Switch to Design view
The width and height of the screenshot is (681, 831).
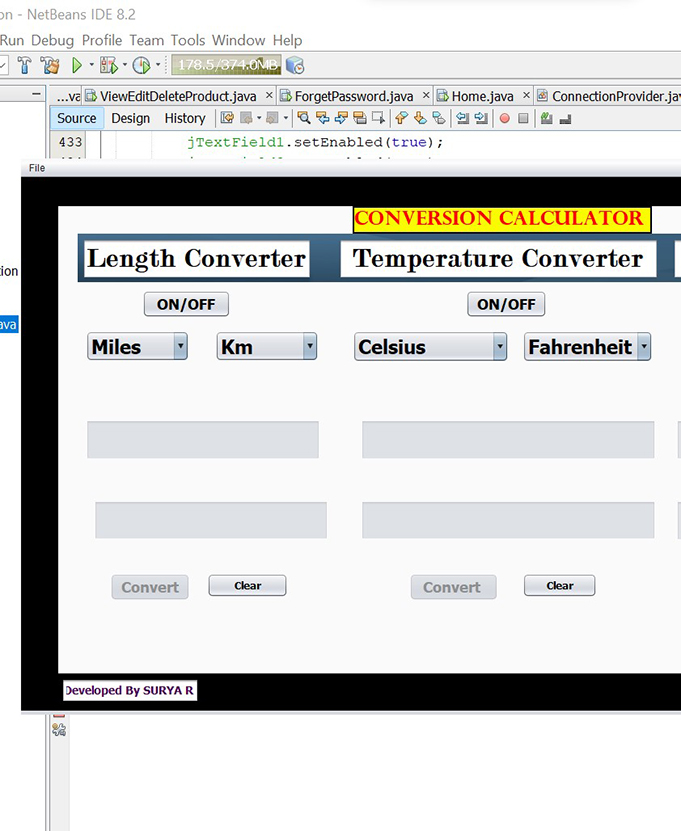pos(130,118)
